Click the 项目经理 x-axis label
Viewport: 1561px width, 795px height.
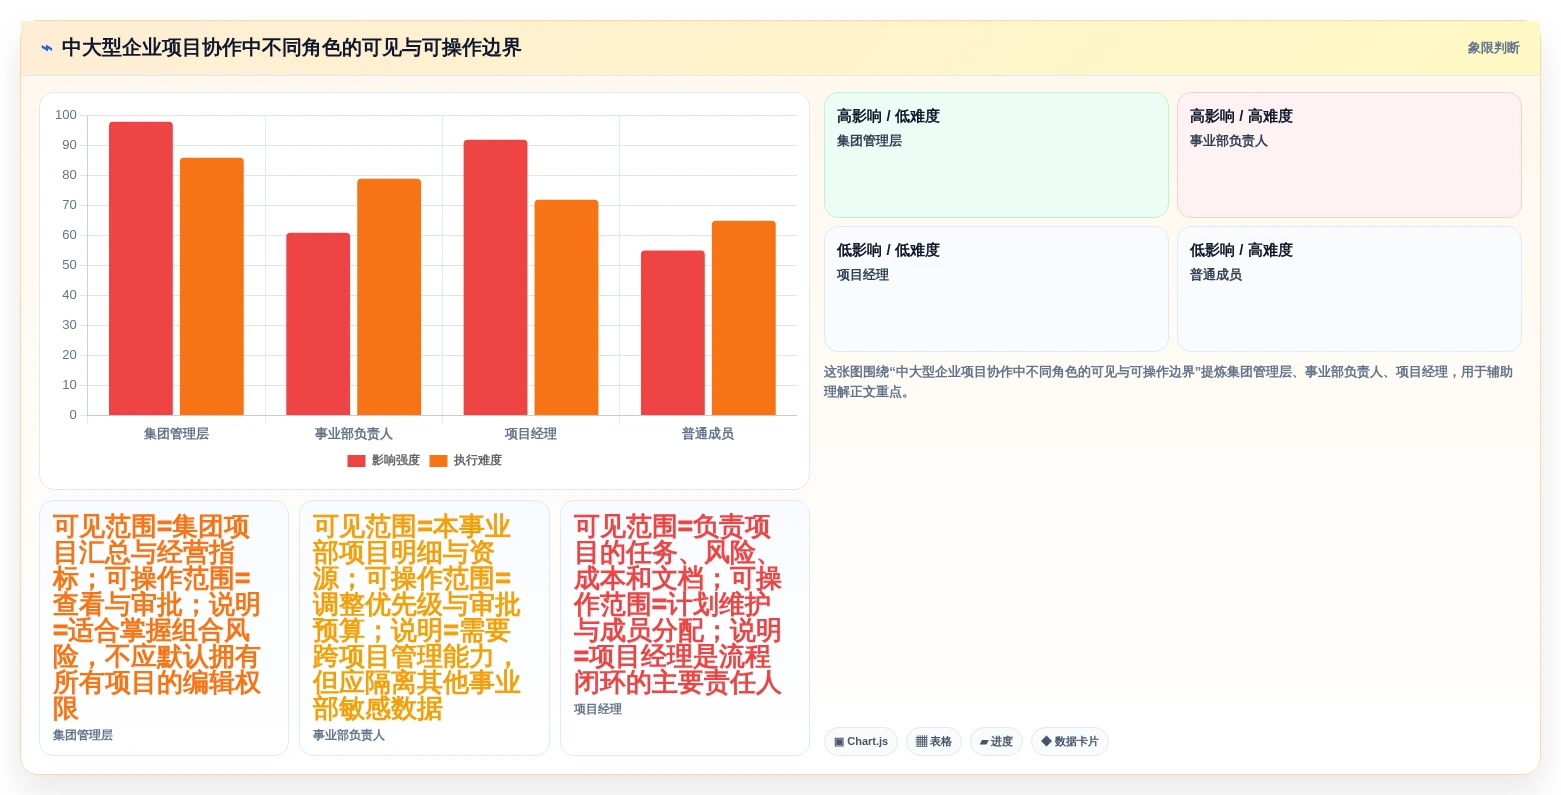pyautogui.click(x=531, y=434)
